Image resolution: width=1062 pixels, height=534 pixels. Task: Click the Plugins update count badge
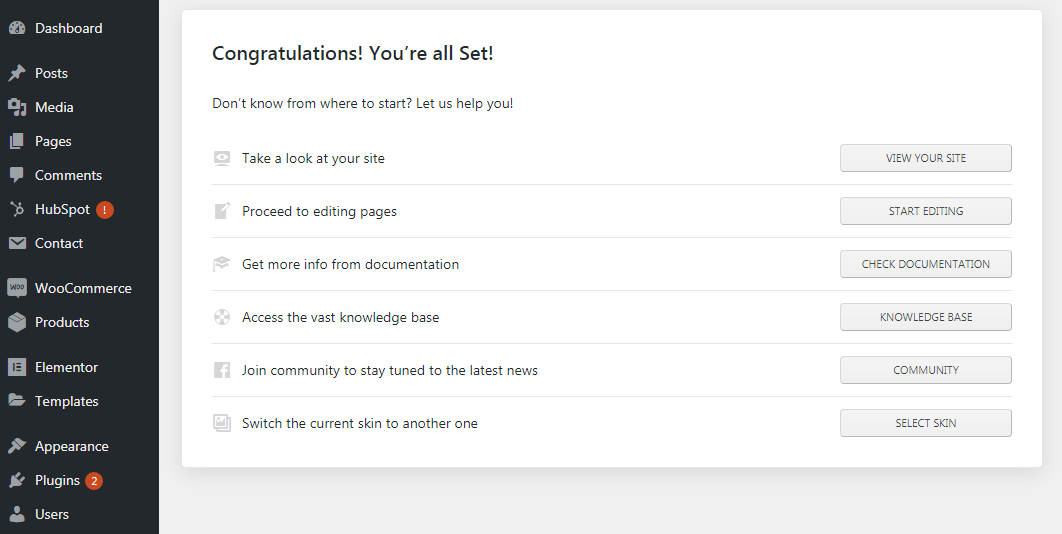(x=94, y=481)
